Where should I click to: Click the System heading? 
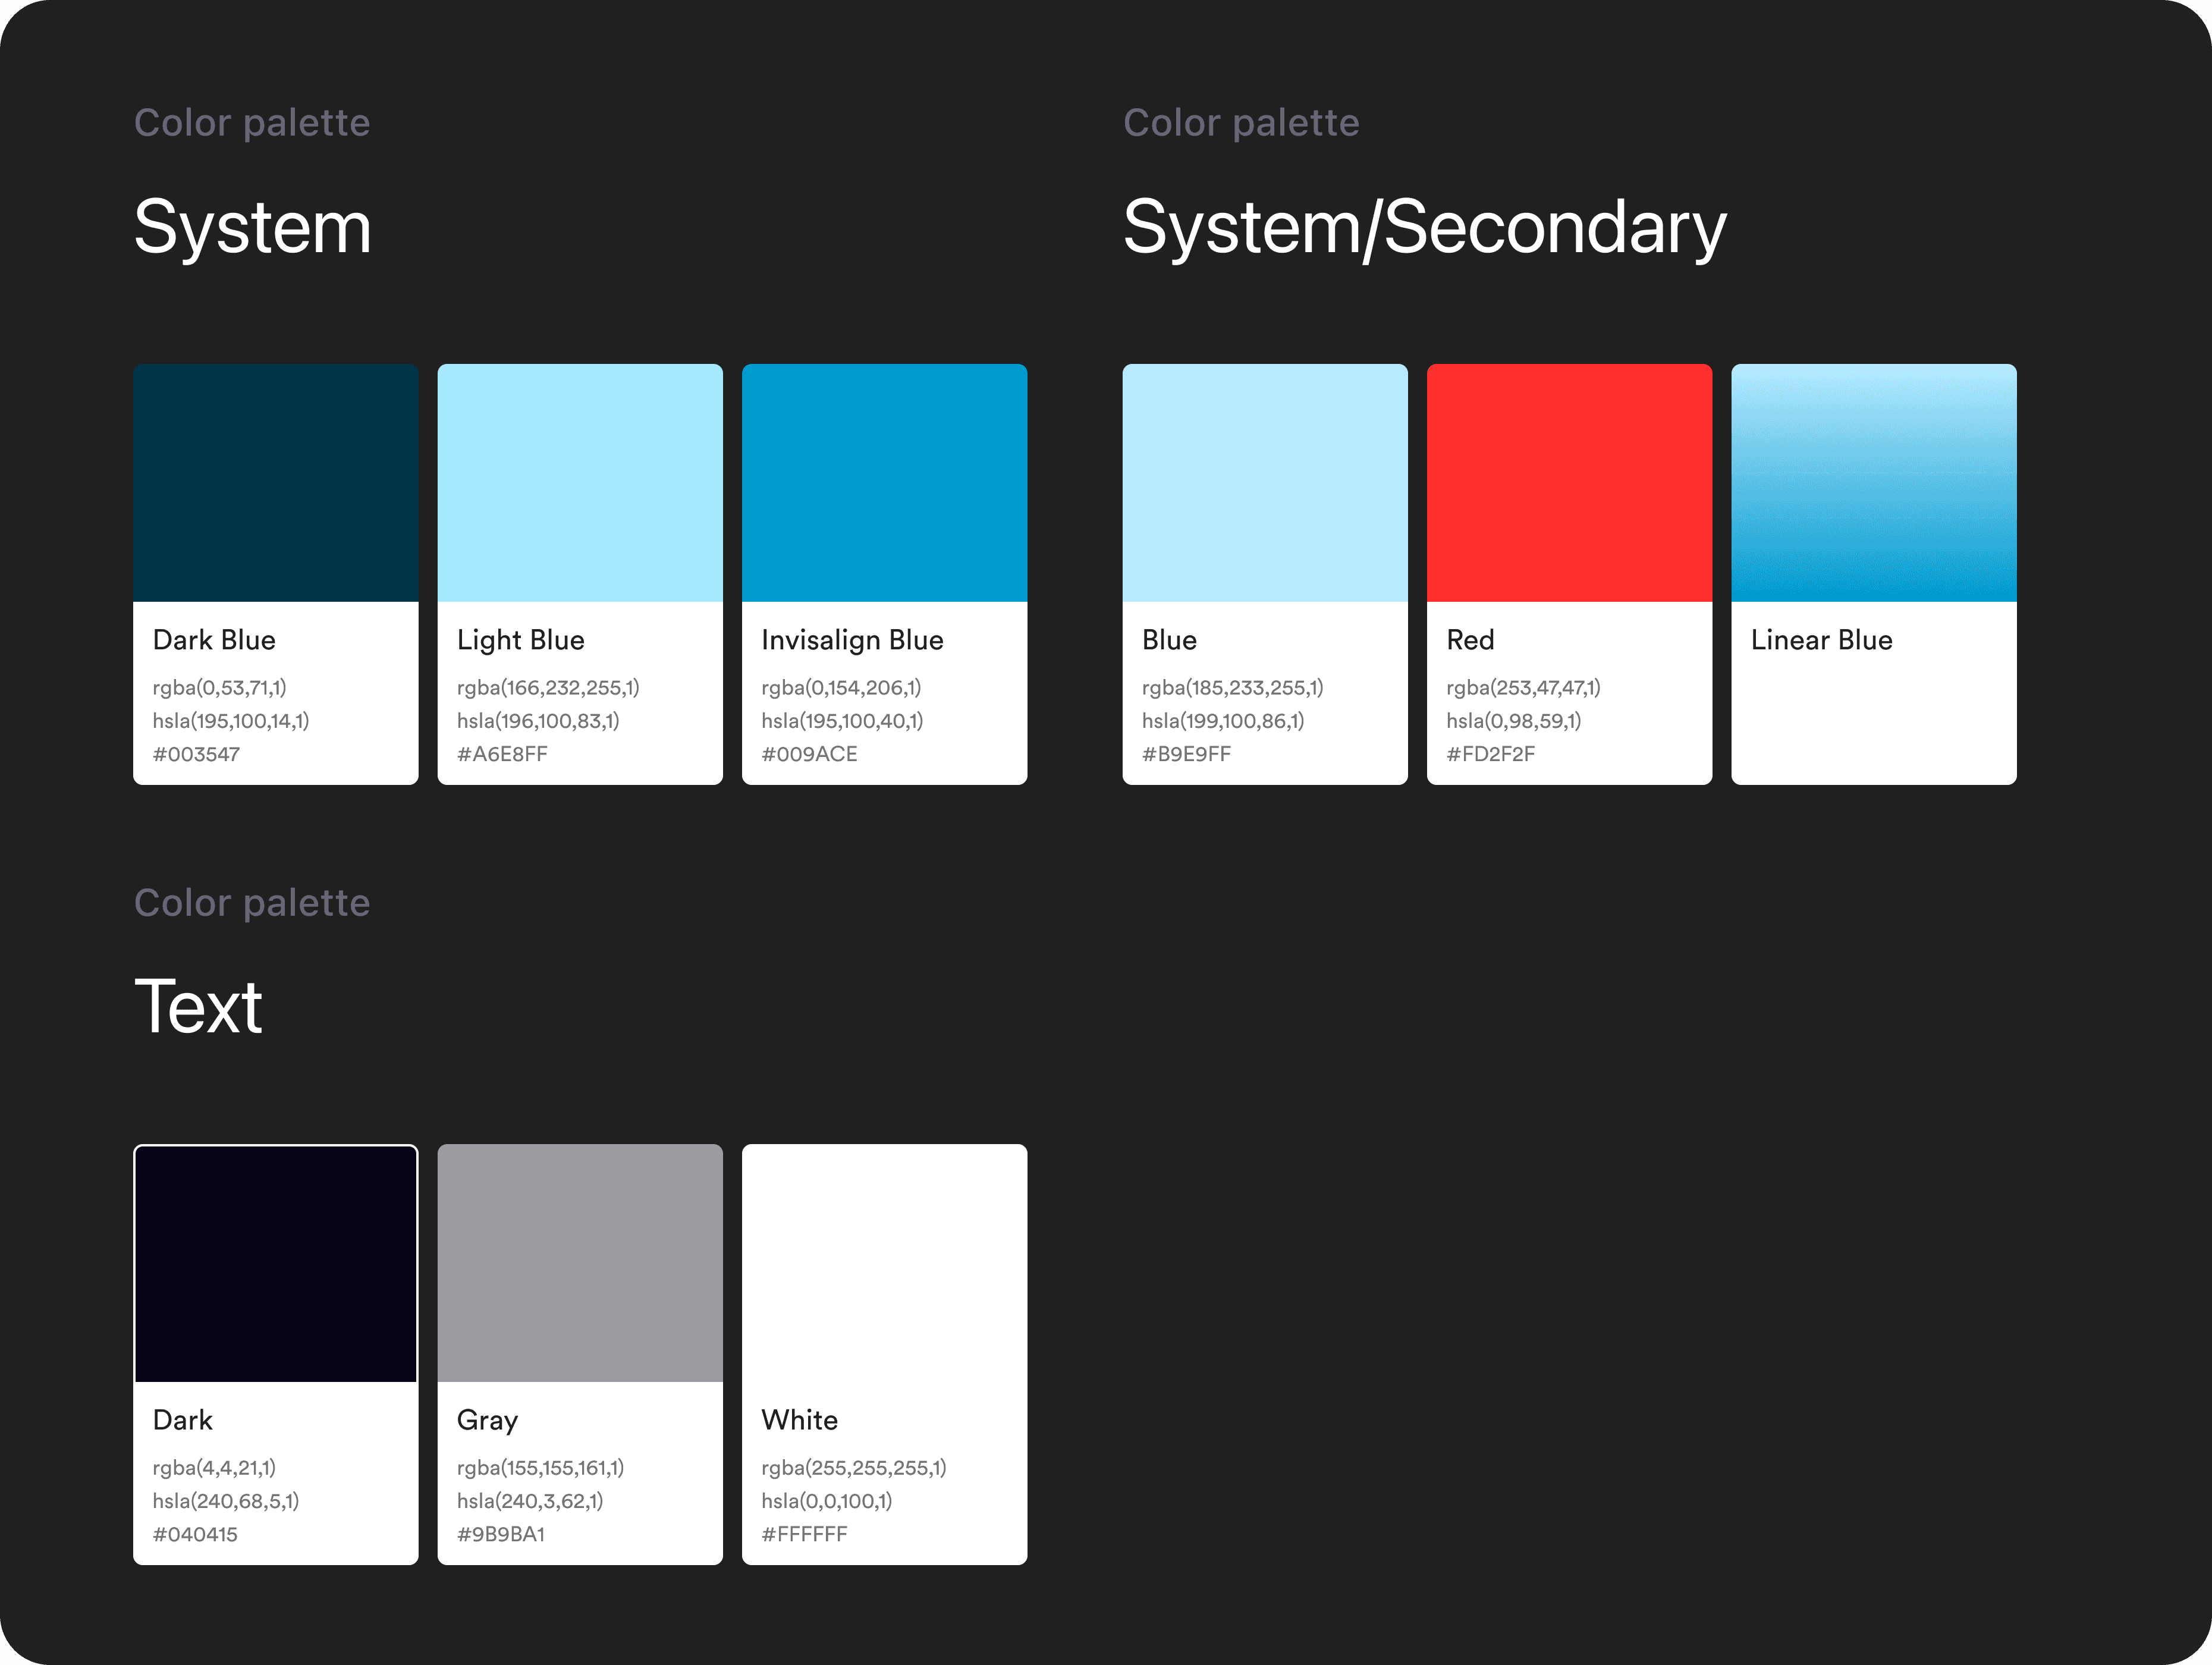[x=252, y=228]
